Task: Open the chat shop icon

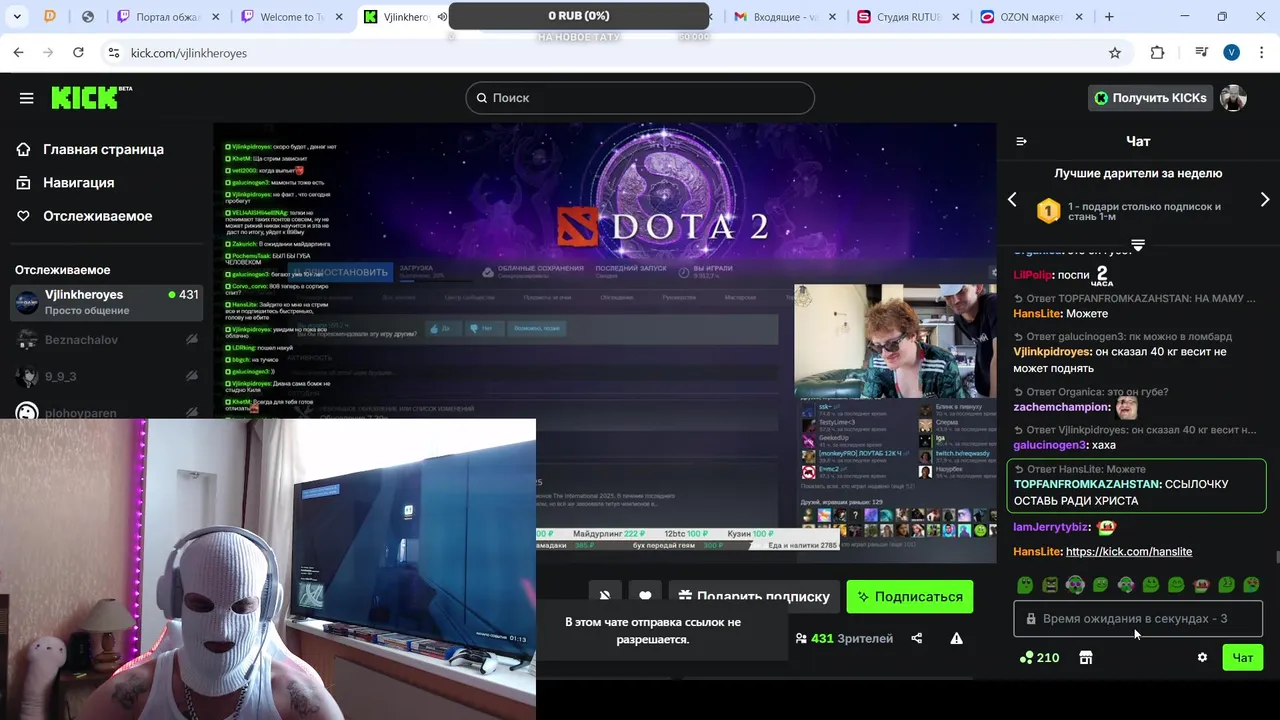Action: click(x=1086, y=658)
